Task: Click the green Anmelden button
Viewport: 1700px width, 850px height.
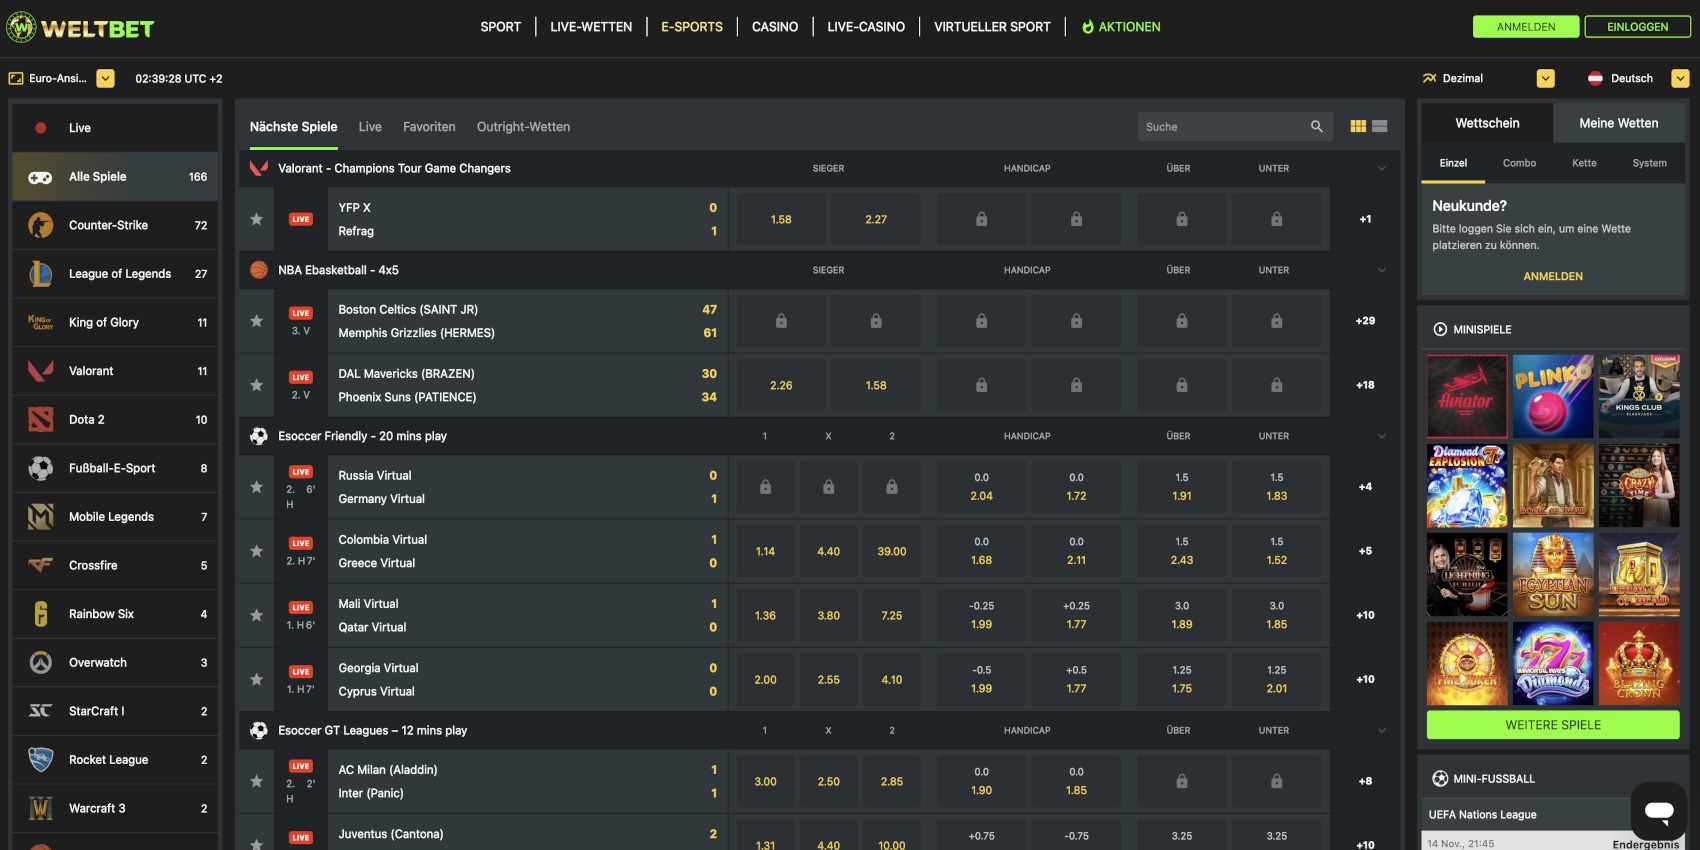Action: pos(1526,27)
